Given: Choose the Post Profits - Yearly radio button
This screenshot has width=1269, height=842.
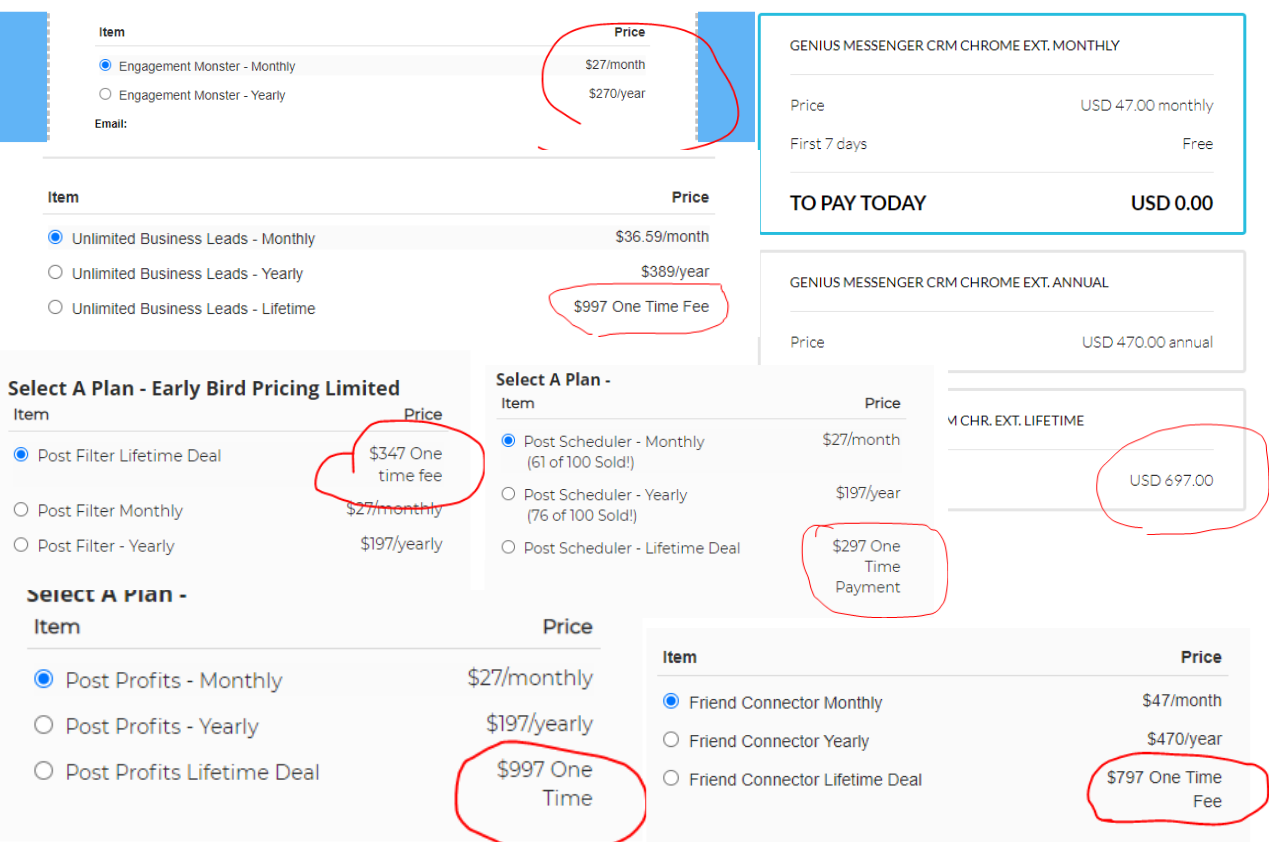Looking at the screenshot, I should pos(43,725).
